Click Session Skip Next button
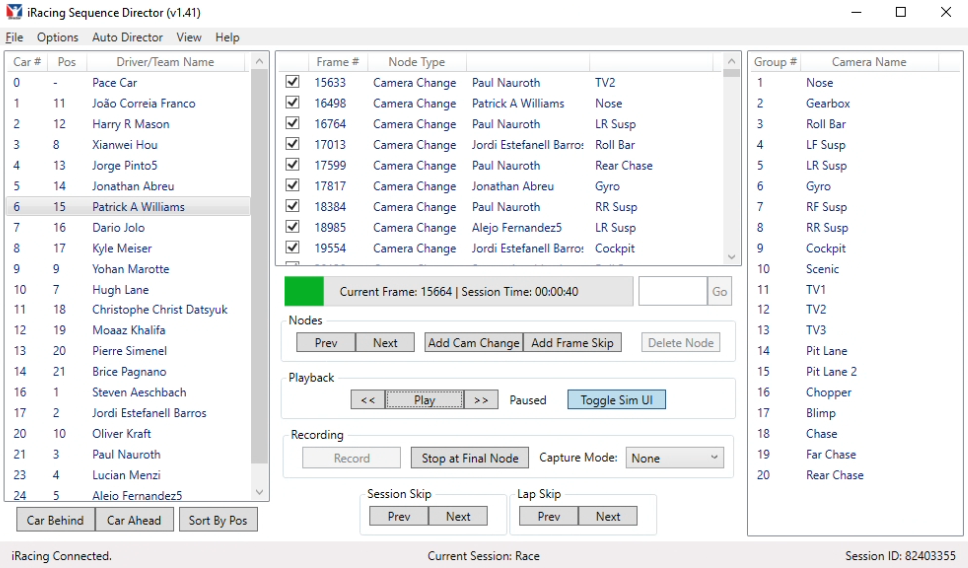The height and width of the screenshot is (568, 968). click(x=458, y=516)
